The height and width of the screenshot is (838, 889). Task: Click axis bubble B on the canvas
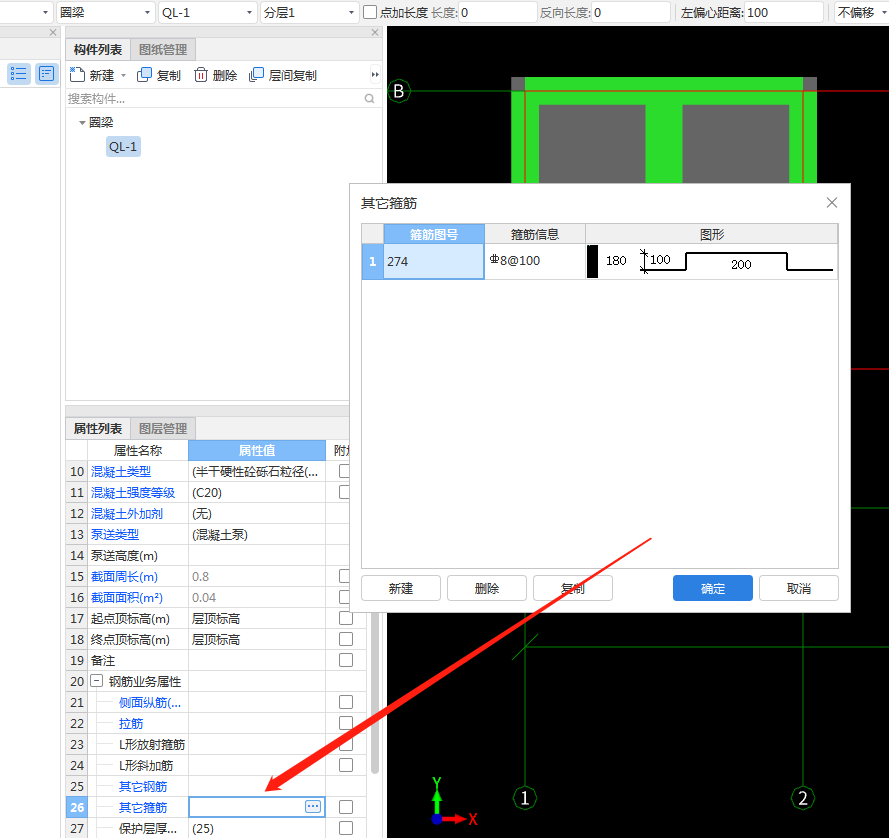point(399,91)
